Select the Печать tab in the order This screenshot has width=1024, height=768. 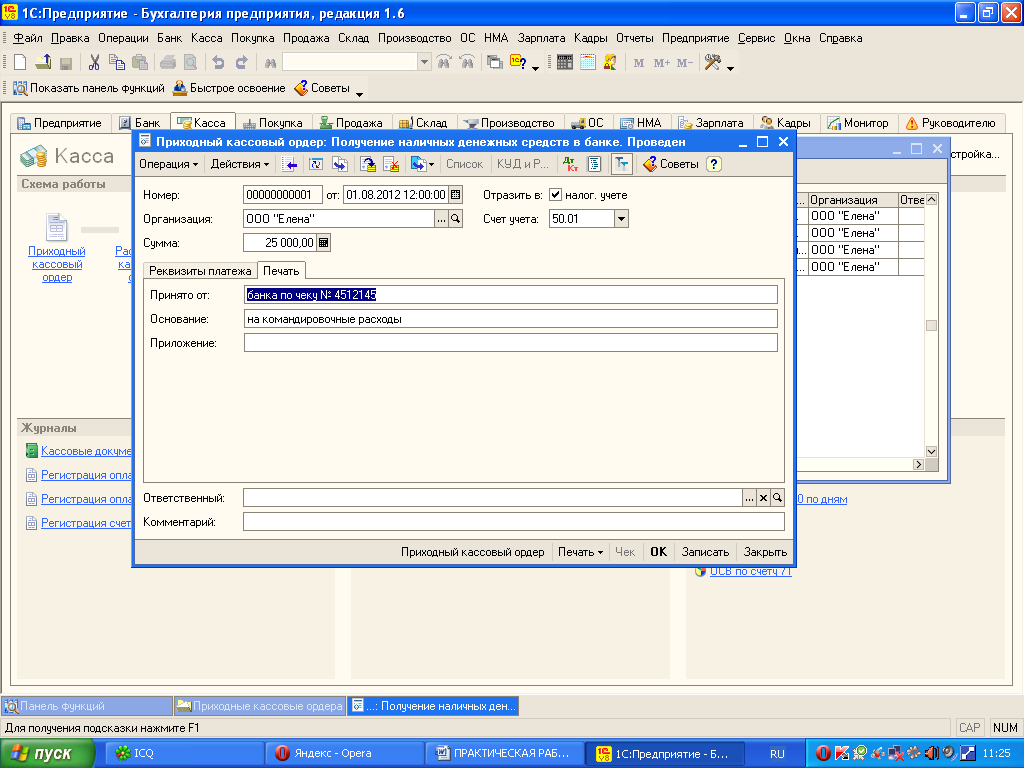(281, 270)
